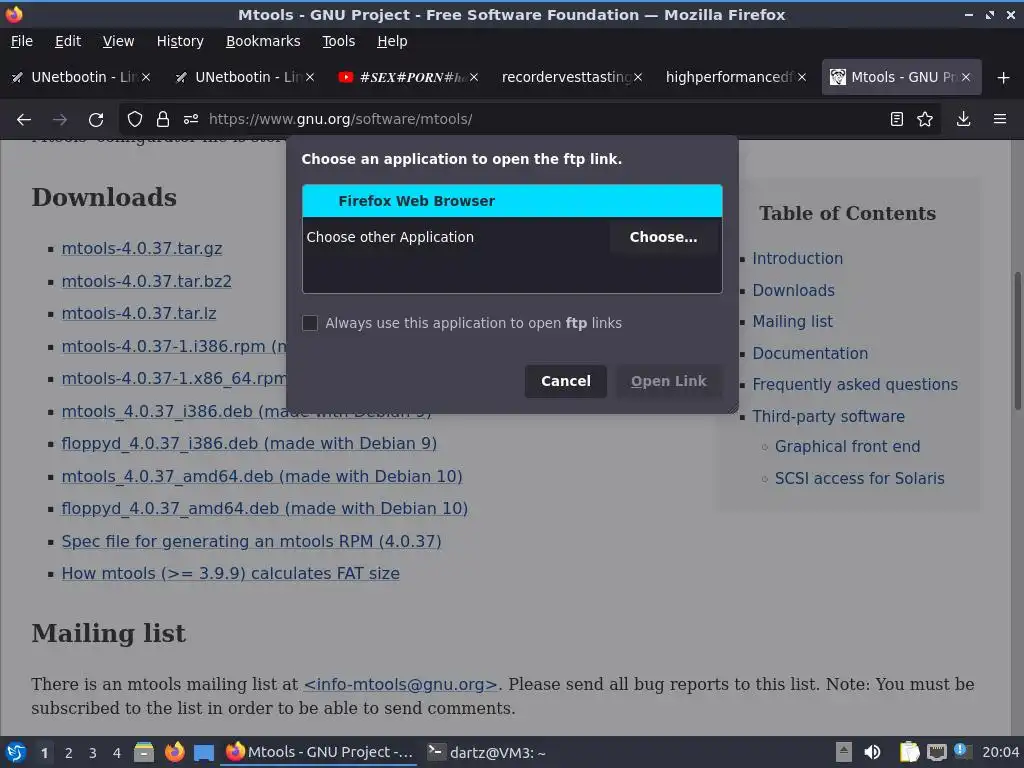
Task: Open the View menu
Action: (118, 41)
